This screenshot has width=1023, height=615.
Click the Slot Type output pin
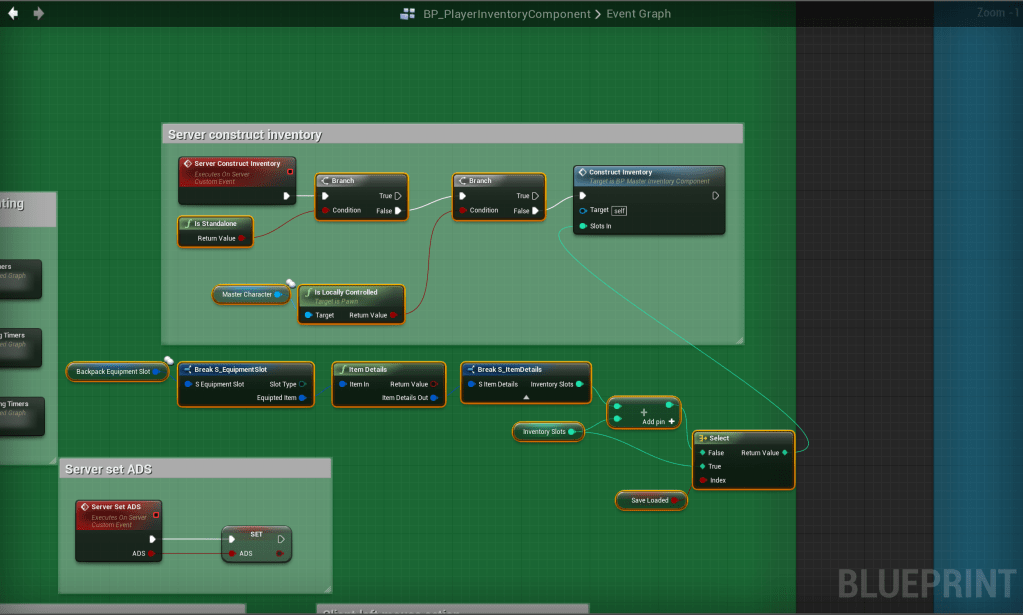point(302,384)
